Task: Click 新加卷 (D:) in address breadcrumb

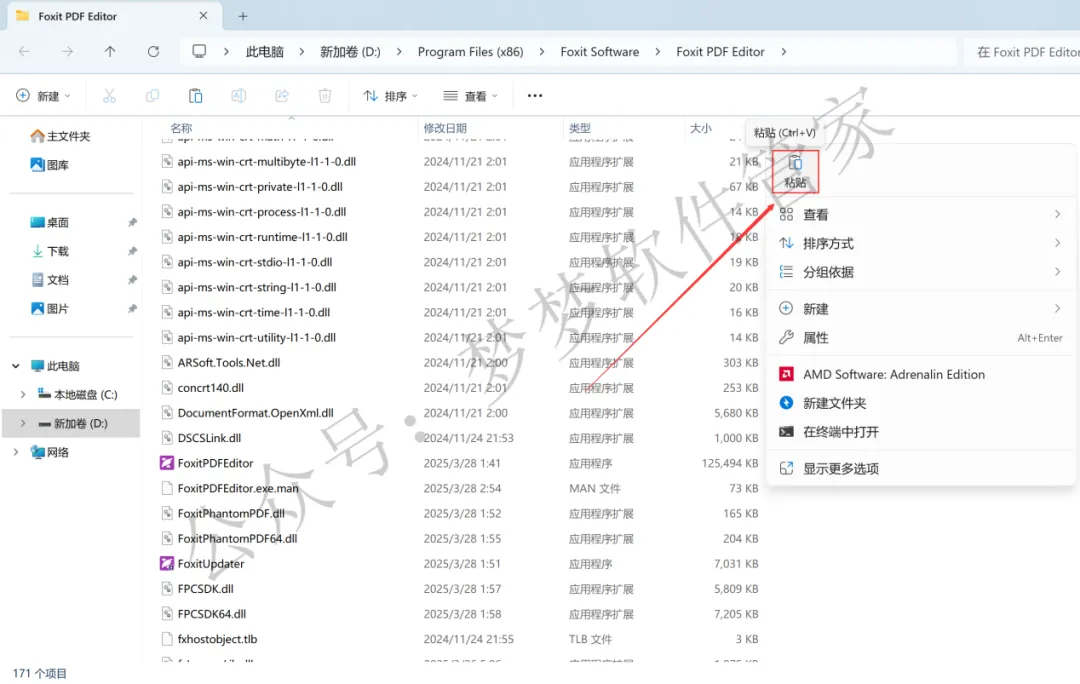Action: point(350,52)
